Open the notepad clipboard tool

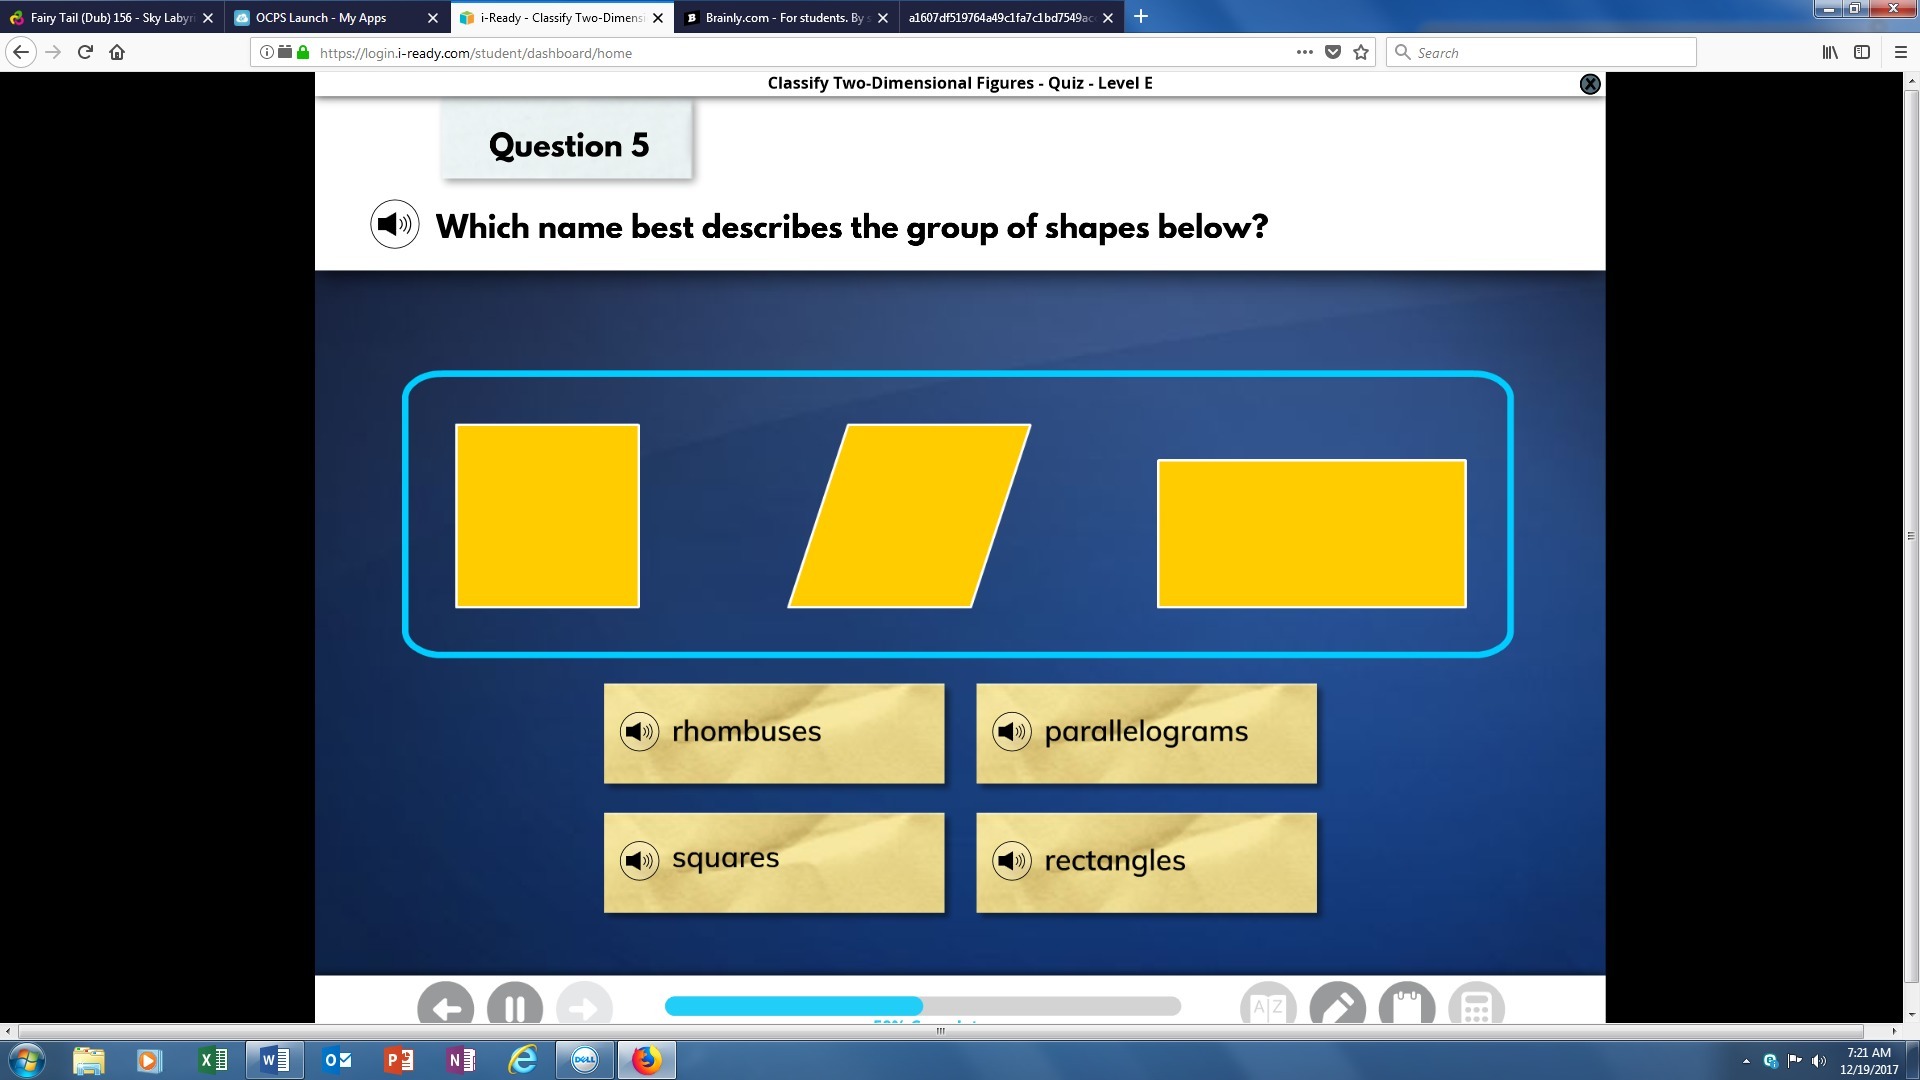pos(1406,1006)
